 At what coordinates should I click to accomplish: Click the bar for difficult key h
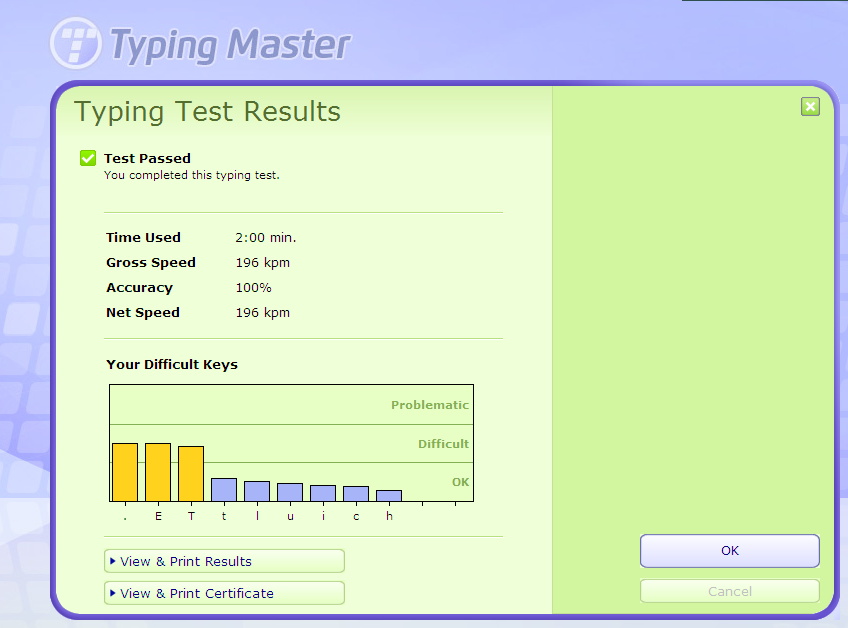[x=389, y=495]
